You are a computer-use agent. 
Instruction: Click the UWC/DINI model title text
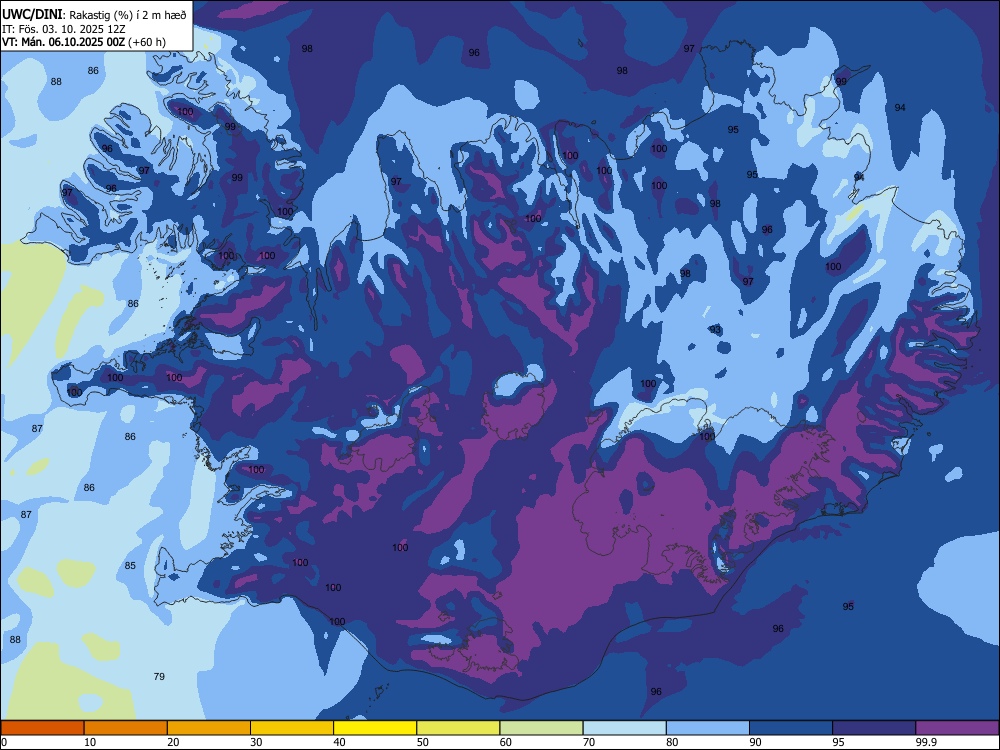[x=32, y=14]
